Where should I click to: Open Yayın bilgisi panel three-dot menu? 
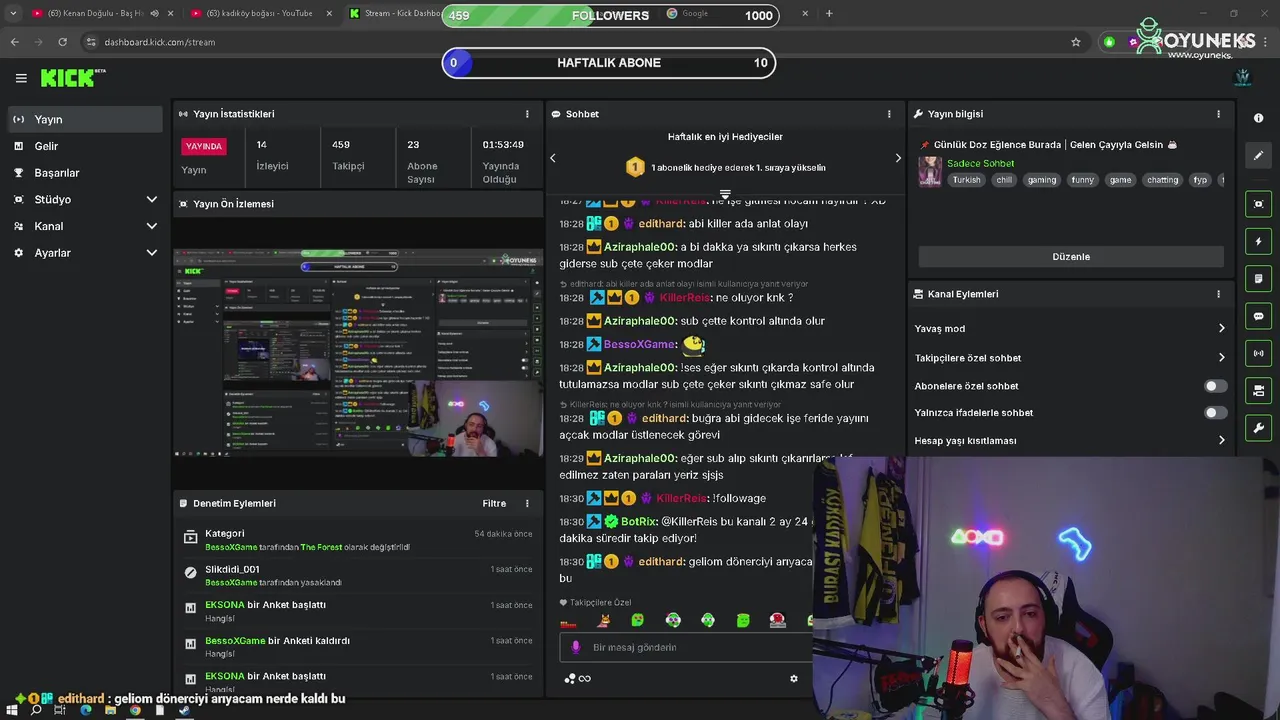(x=1218, y=114)
